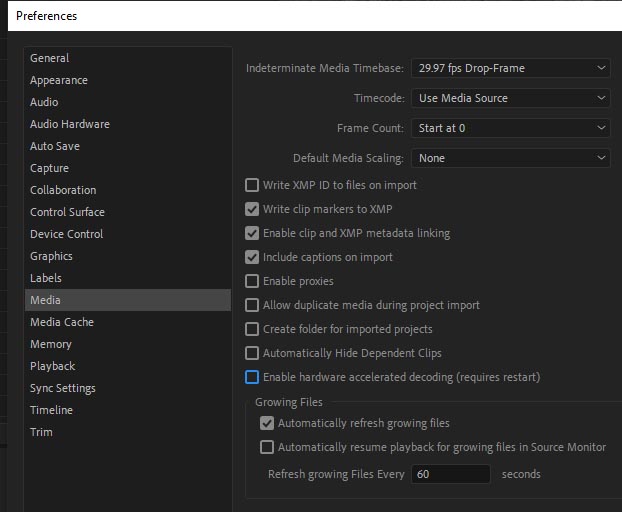622x512 pixels.
Task: Open Sync Settings preferences category
Action: (62, 388)
